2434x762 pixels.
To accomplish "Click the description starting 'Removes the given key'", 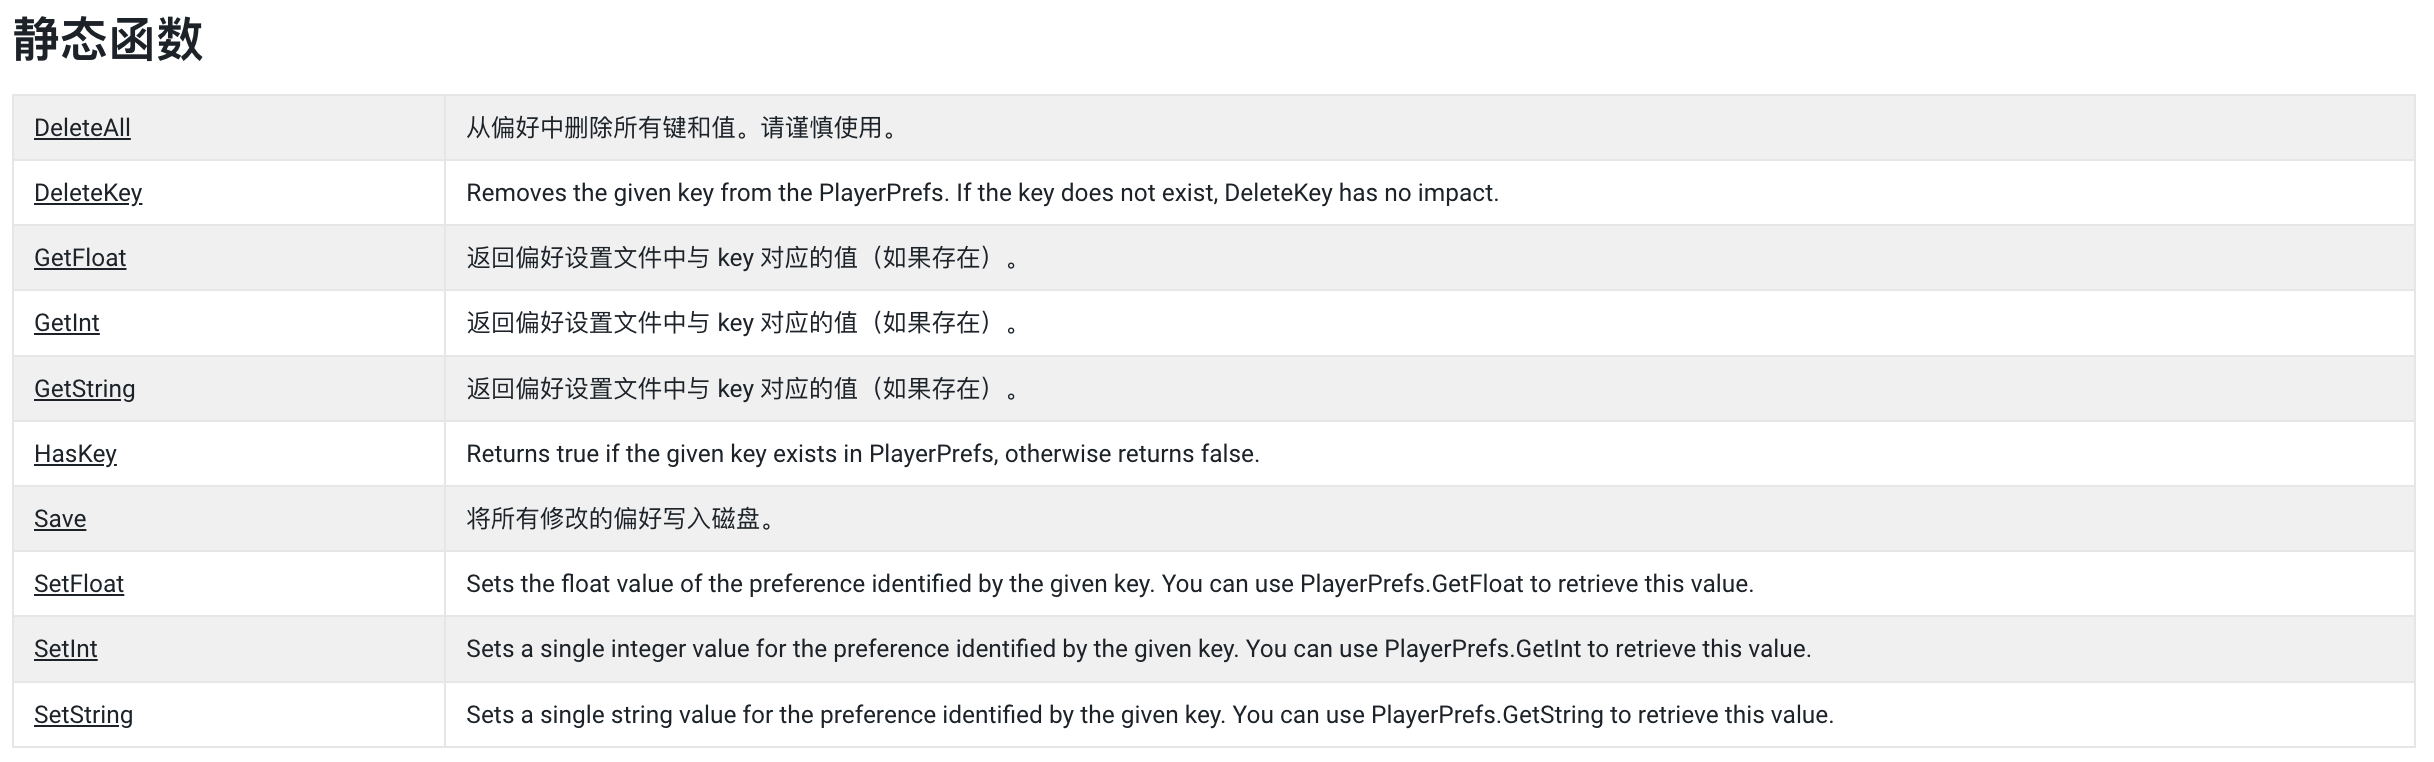I will click(x=982, y=193).
